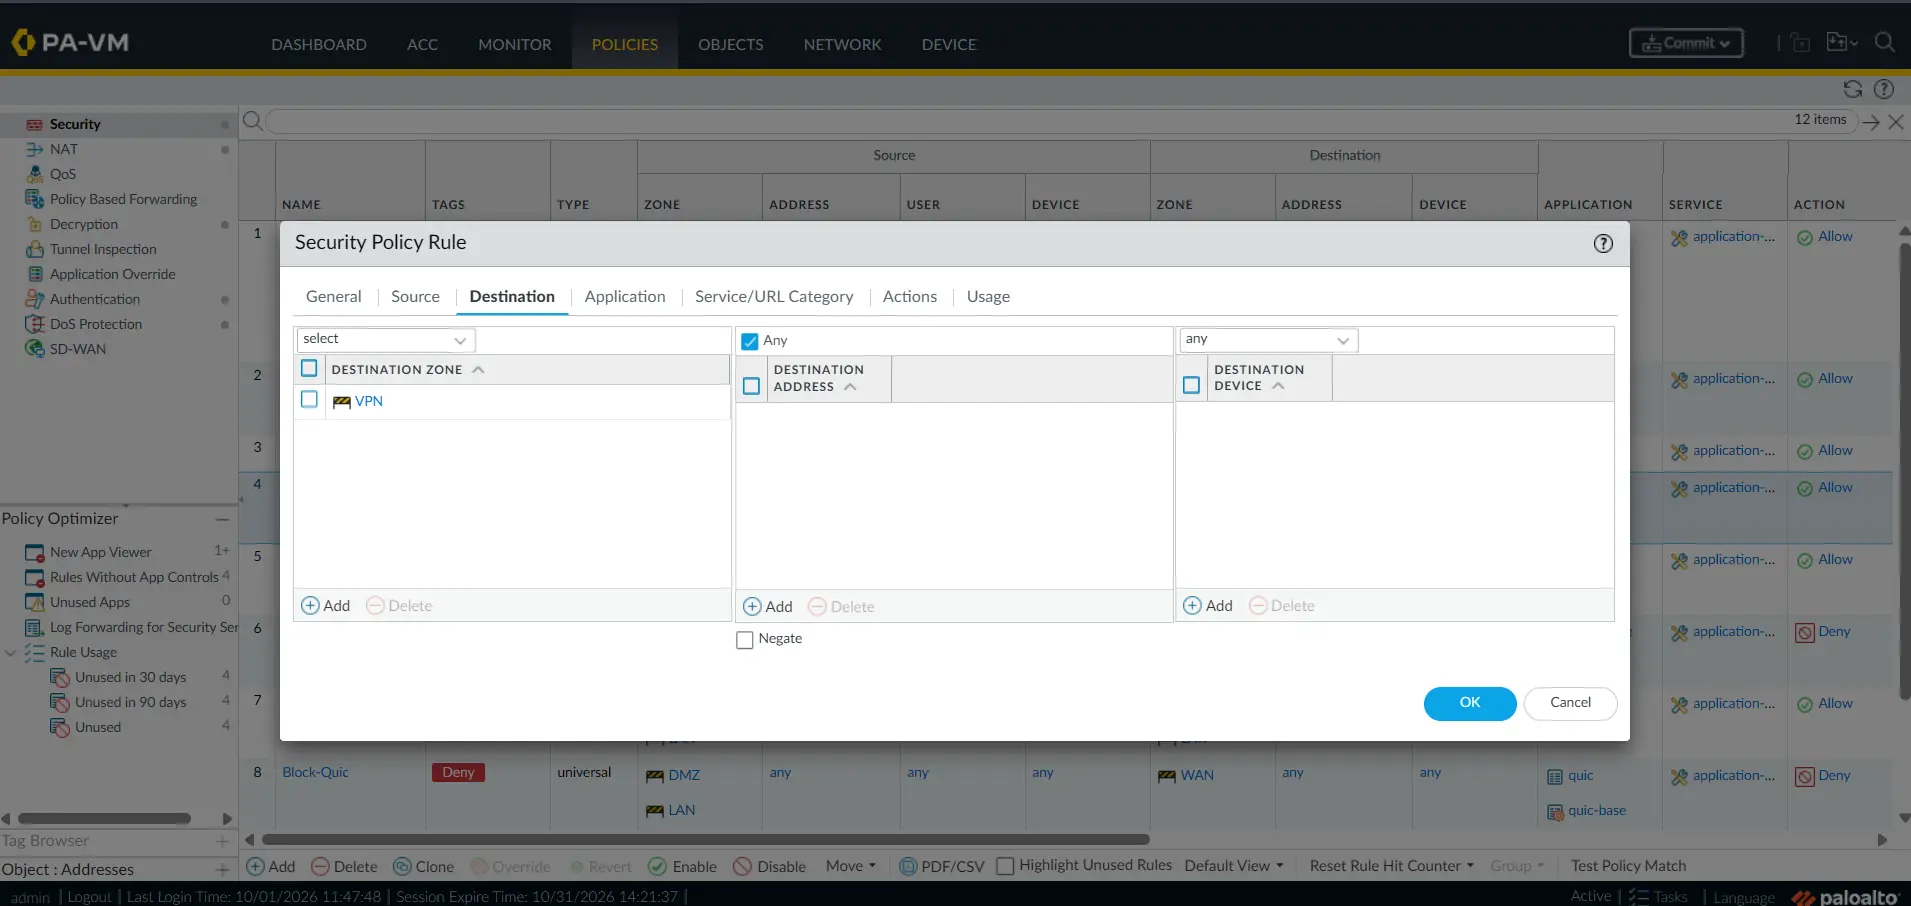
Task: Click the Authentication policy icon
Action: click(x=34, y=299)
